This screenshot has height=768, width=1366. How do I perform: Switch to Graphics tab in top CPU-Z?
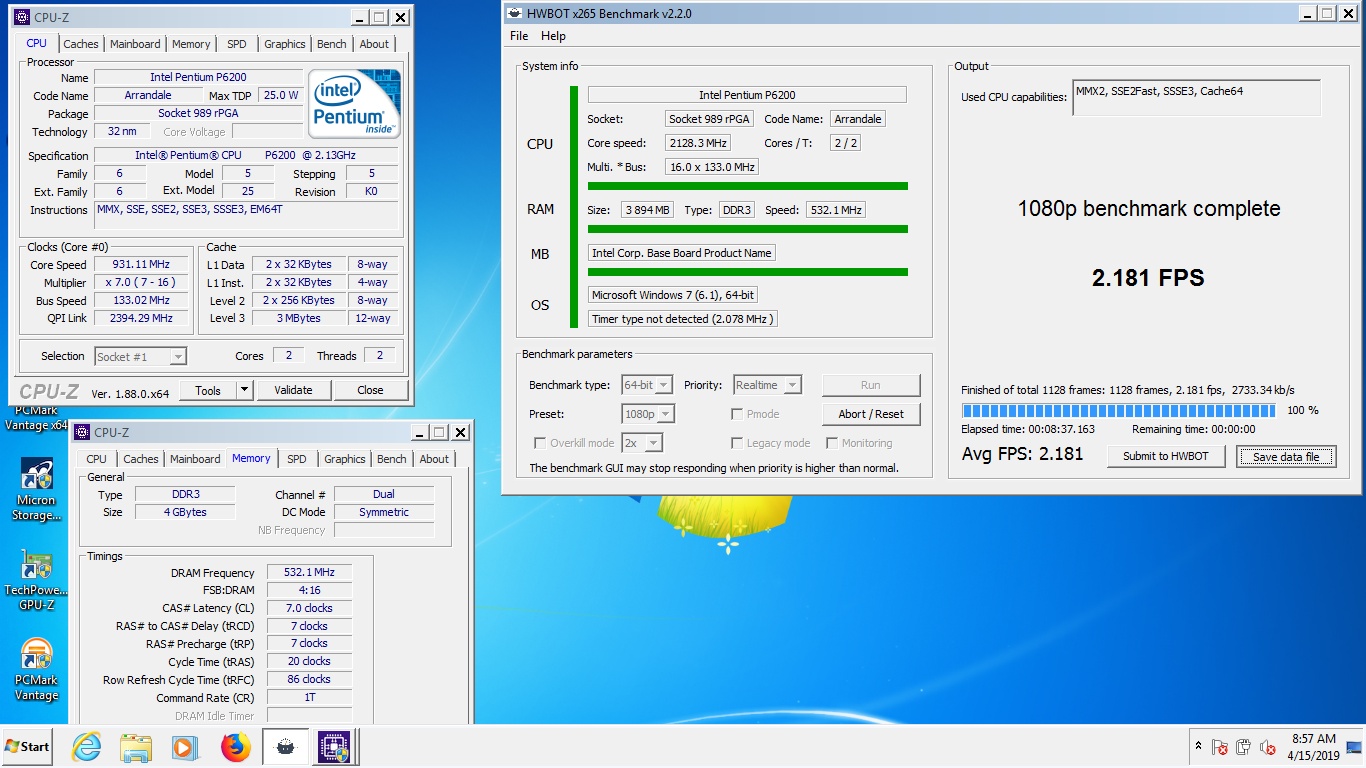285,44
